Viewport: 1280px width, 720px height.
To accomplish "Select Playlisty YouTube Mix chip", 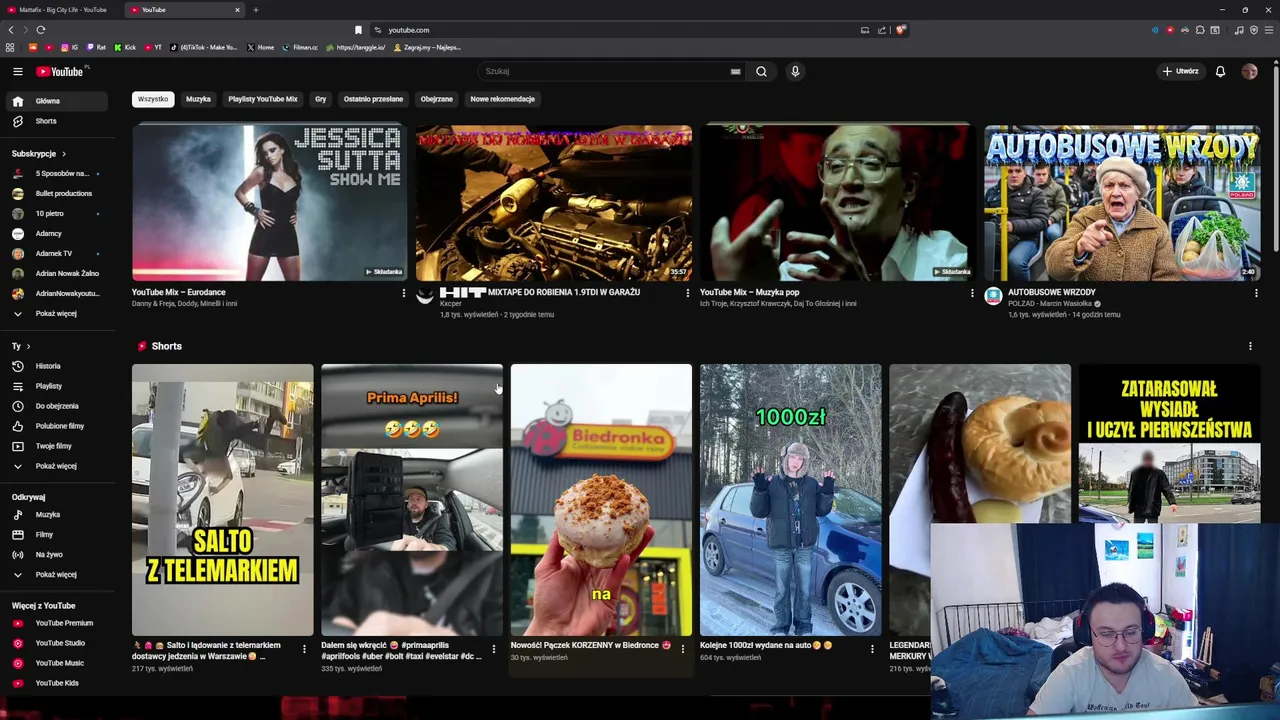I will click(x=263, y=99).
